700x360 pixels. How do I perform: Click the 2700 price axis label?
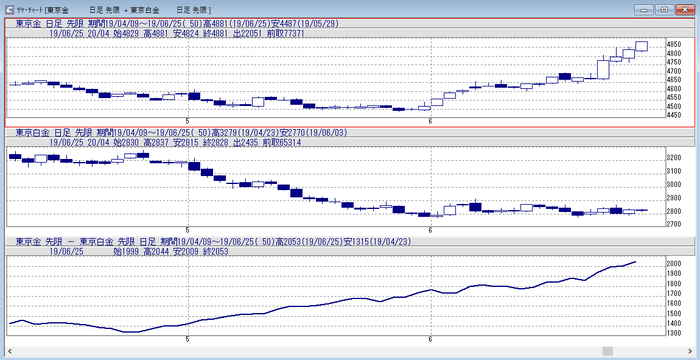pos(674,224)
